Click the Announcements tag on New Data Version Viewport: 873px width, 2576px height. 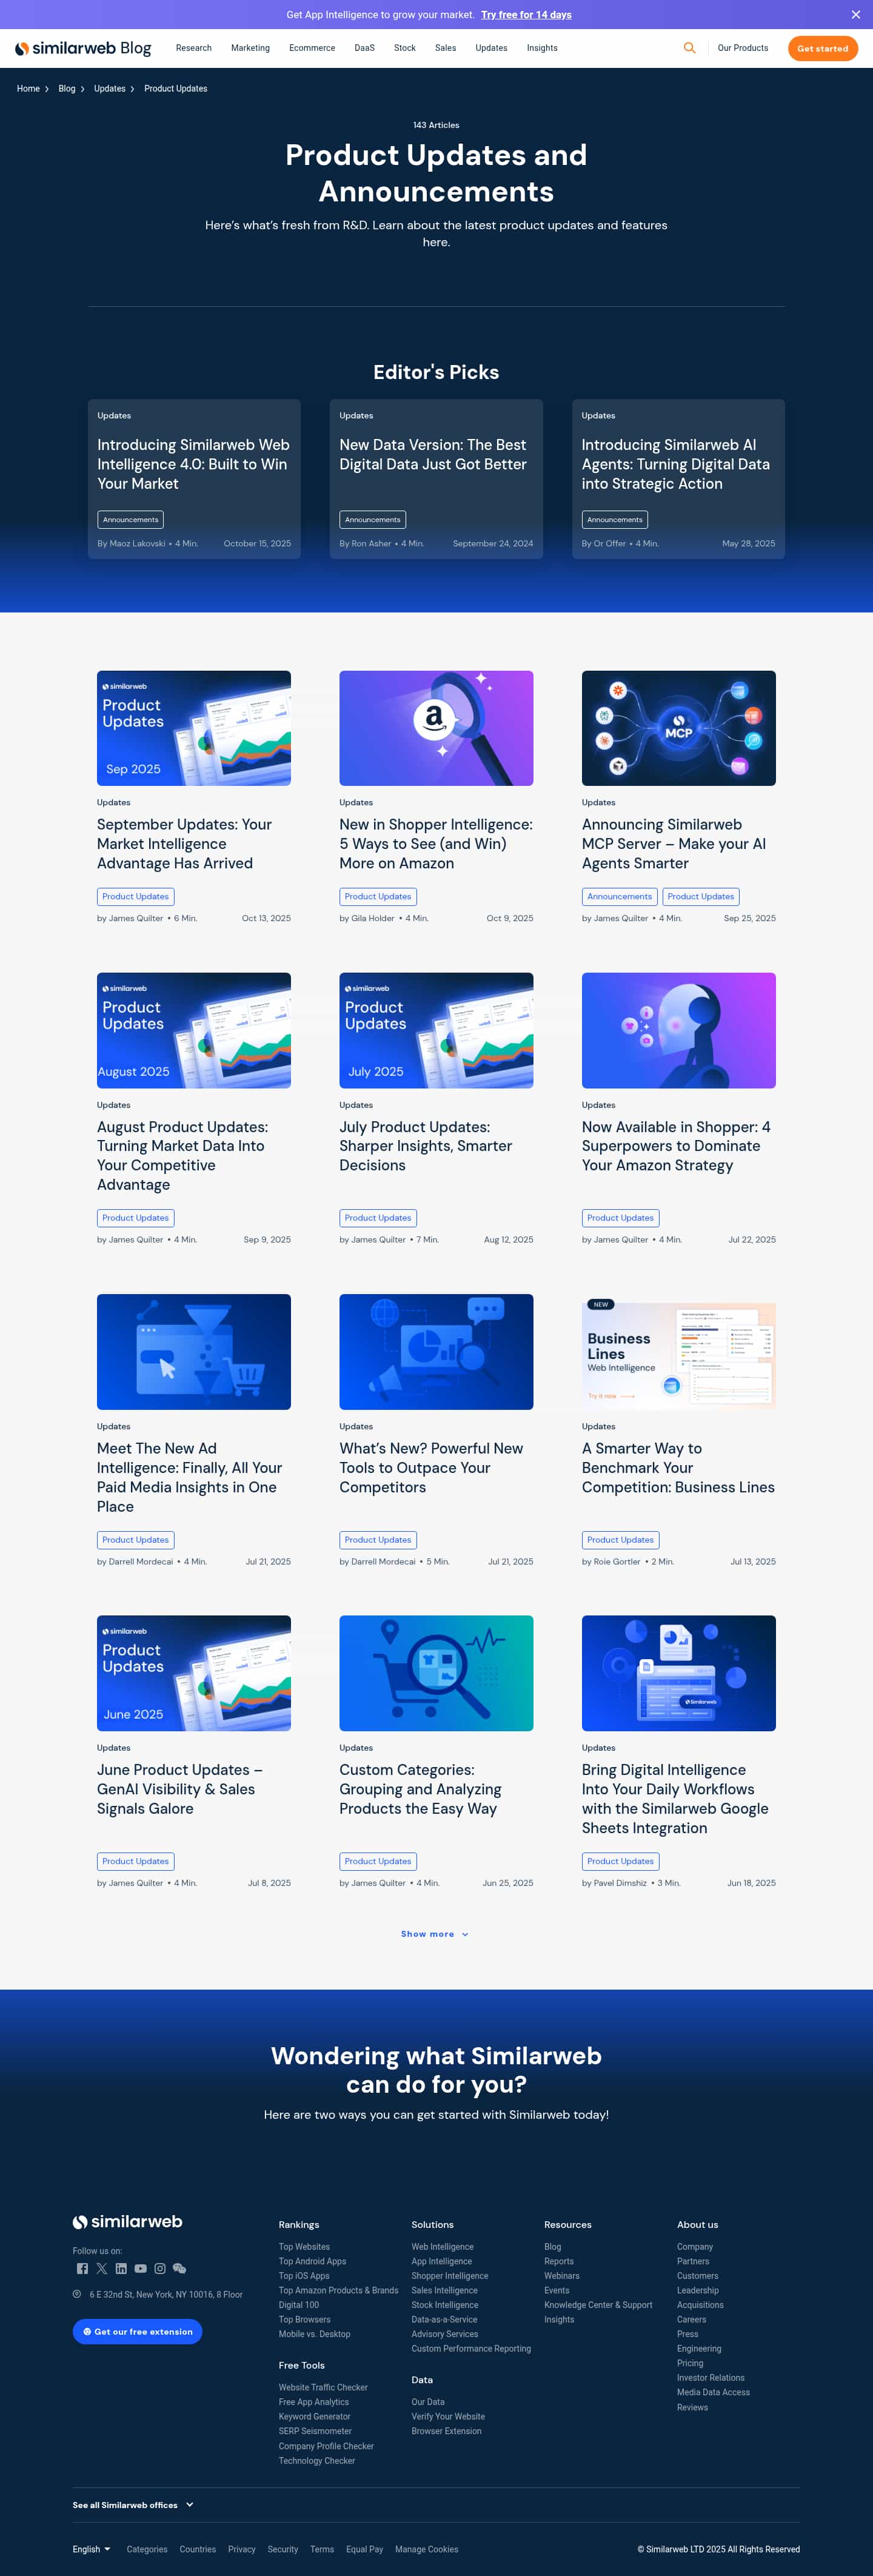point(373,520)
